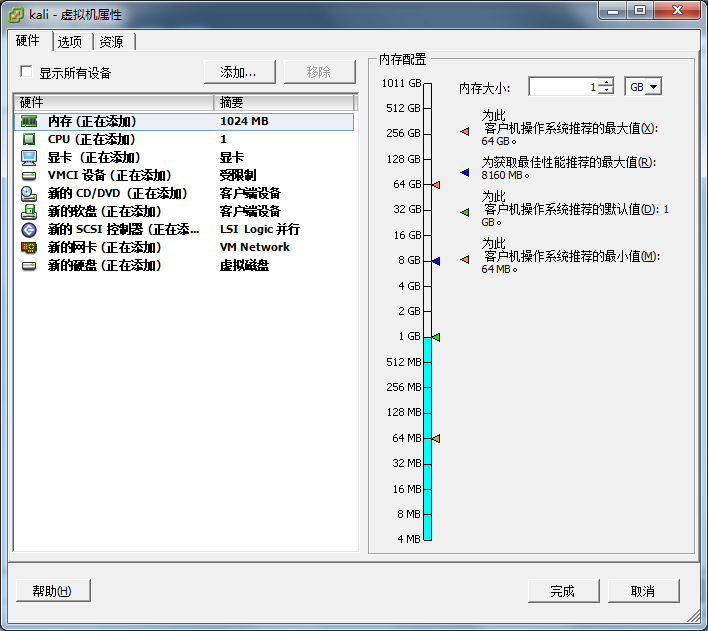Click the 移除 button

tap(319, 72)
